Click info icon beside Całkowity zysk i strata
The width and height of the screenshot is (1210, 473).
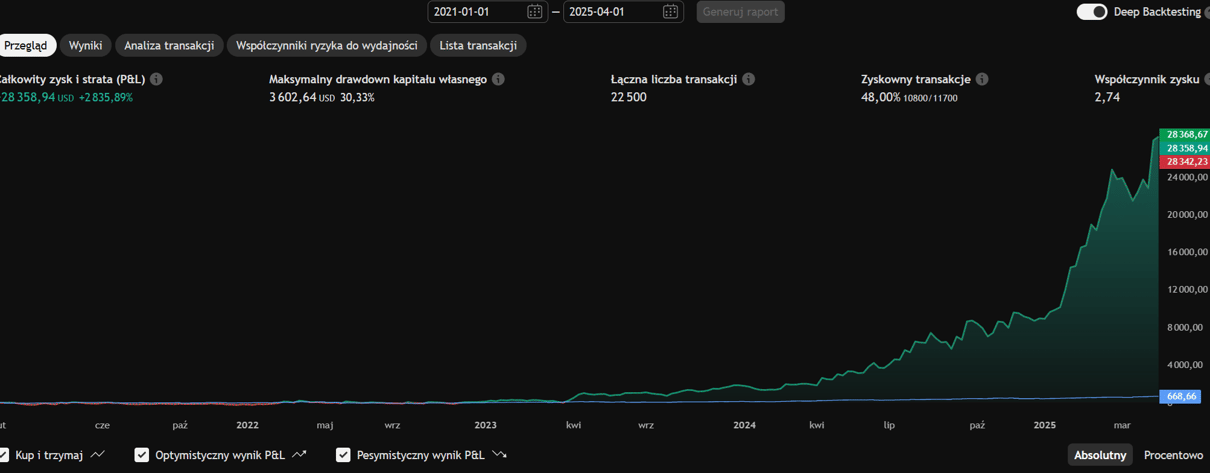point(156,79)
